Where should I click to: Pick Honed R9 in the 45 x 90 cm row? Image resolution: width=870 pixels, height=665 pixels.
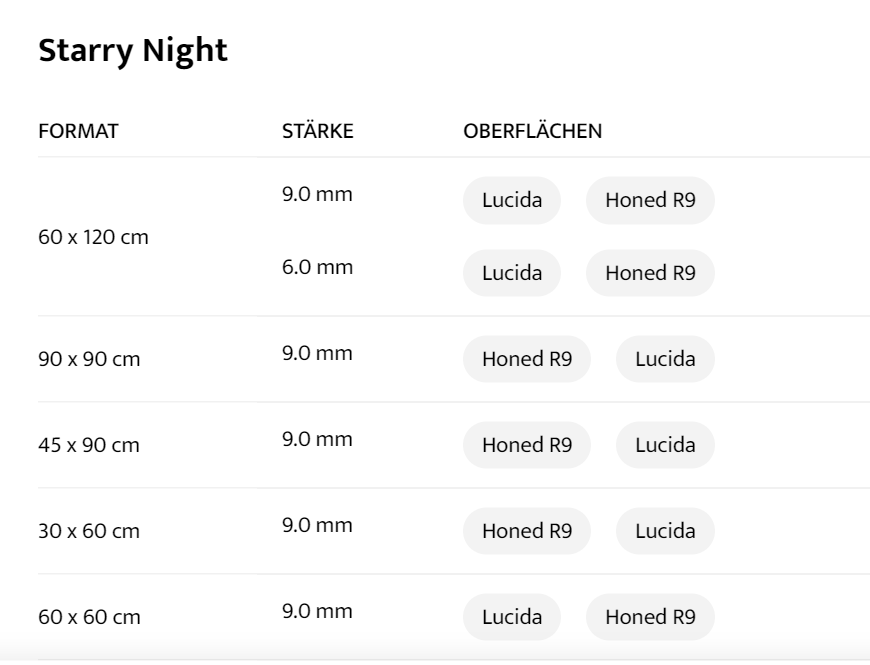[526, 445]
